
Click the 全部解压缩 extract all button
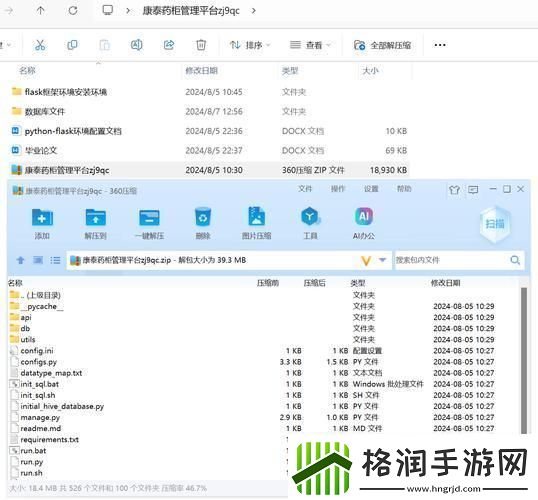pos(382,45)
